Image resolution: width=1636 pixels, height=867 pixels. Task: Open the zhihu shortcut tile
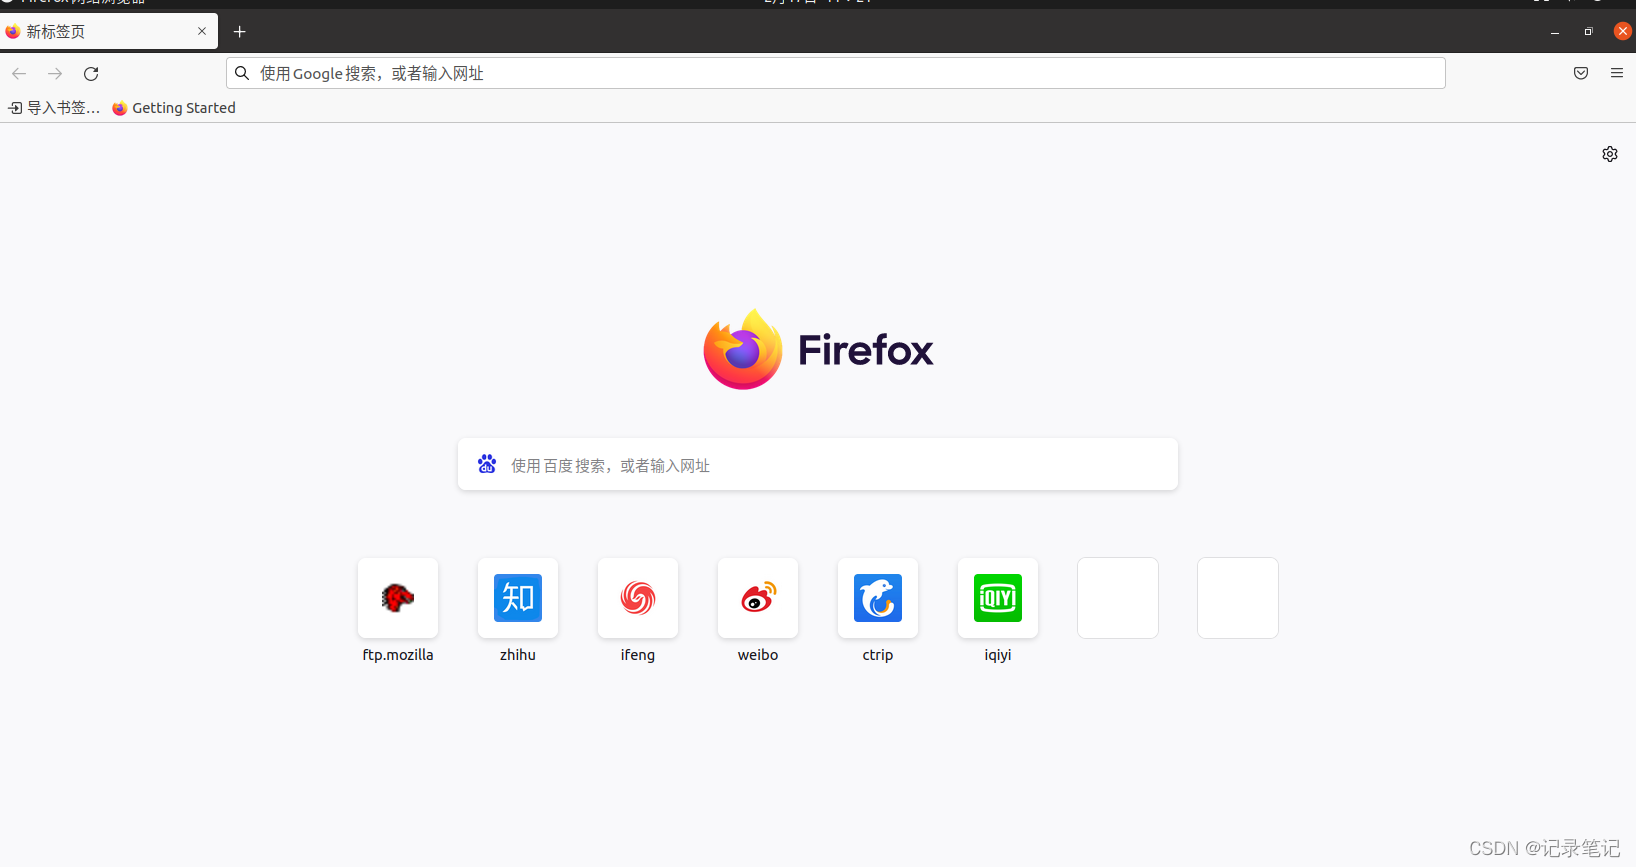(518, 598)
